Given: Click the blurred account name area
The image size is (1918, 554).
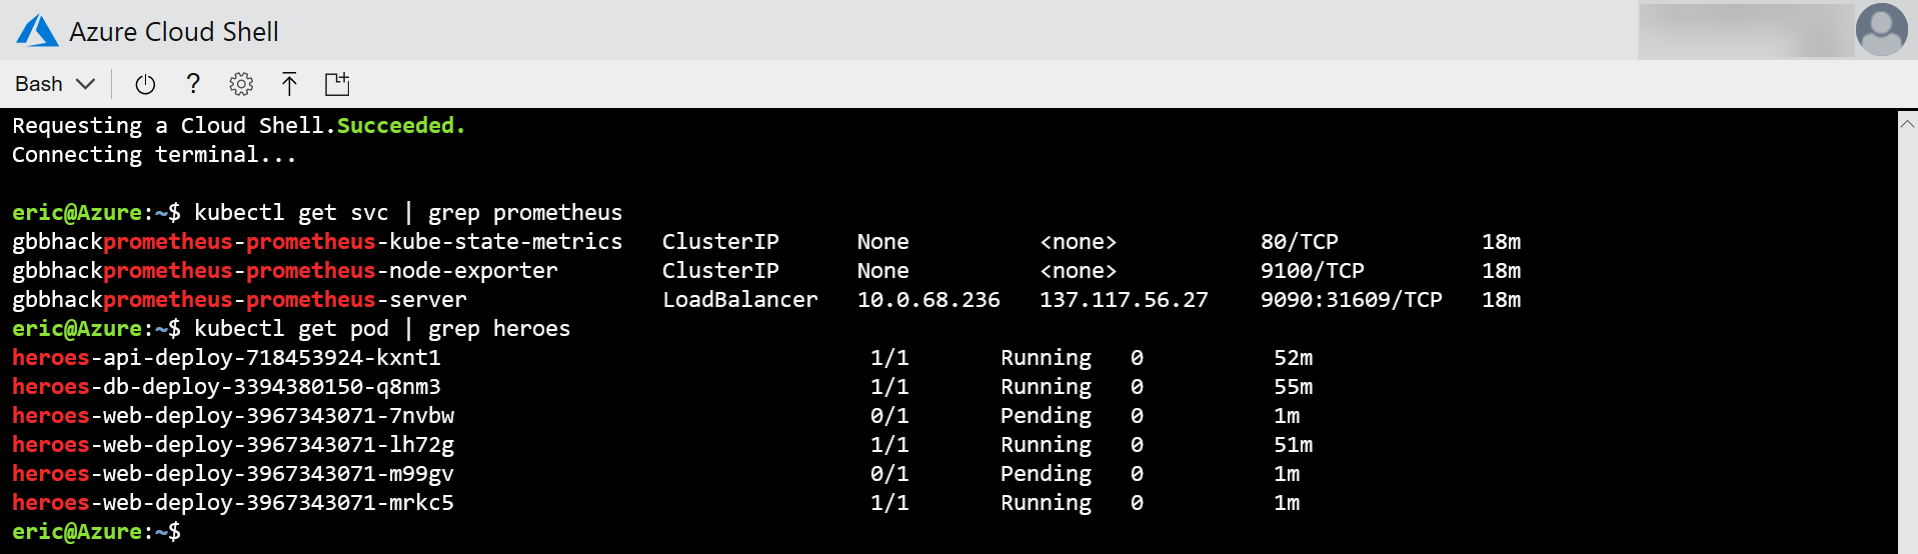Looking at the screenshot, I should coord(1745,30).
